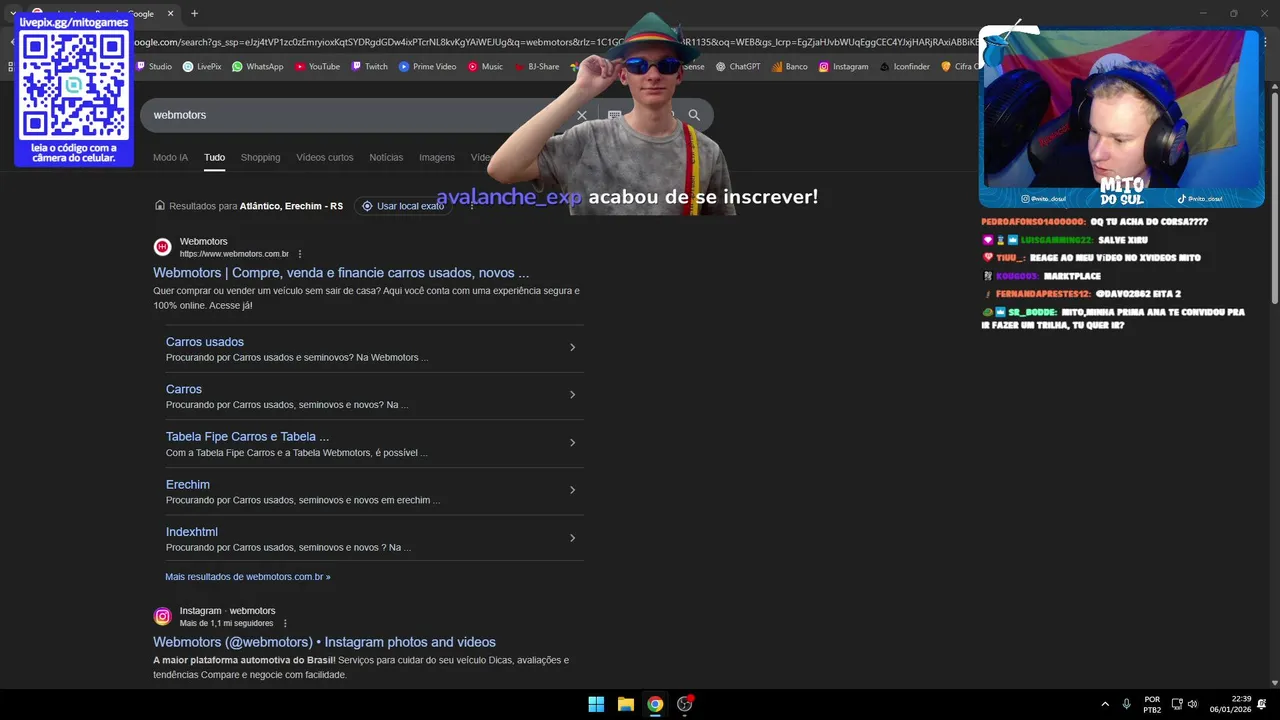Viewport: 1280px width, 720px height.
Task: Open three-dot menu beside Instagram followers text
Action: click(x=285, y=623)
